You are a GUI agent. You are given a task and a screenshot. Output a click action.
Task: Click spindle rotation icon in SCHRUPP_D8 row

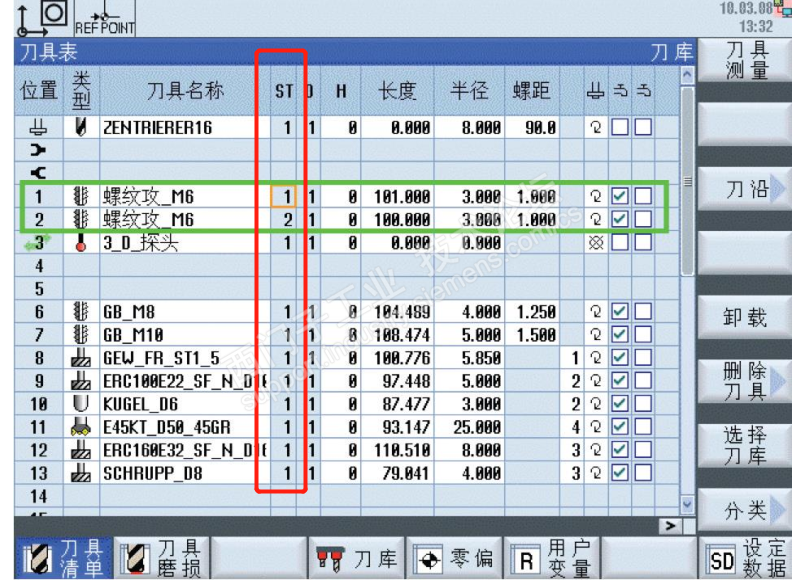pos(596,473)
